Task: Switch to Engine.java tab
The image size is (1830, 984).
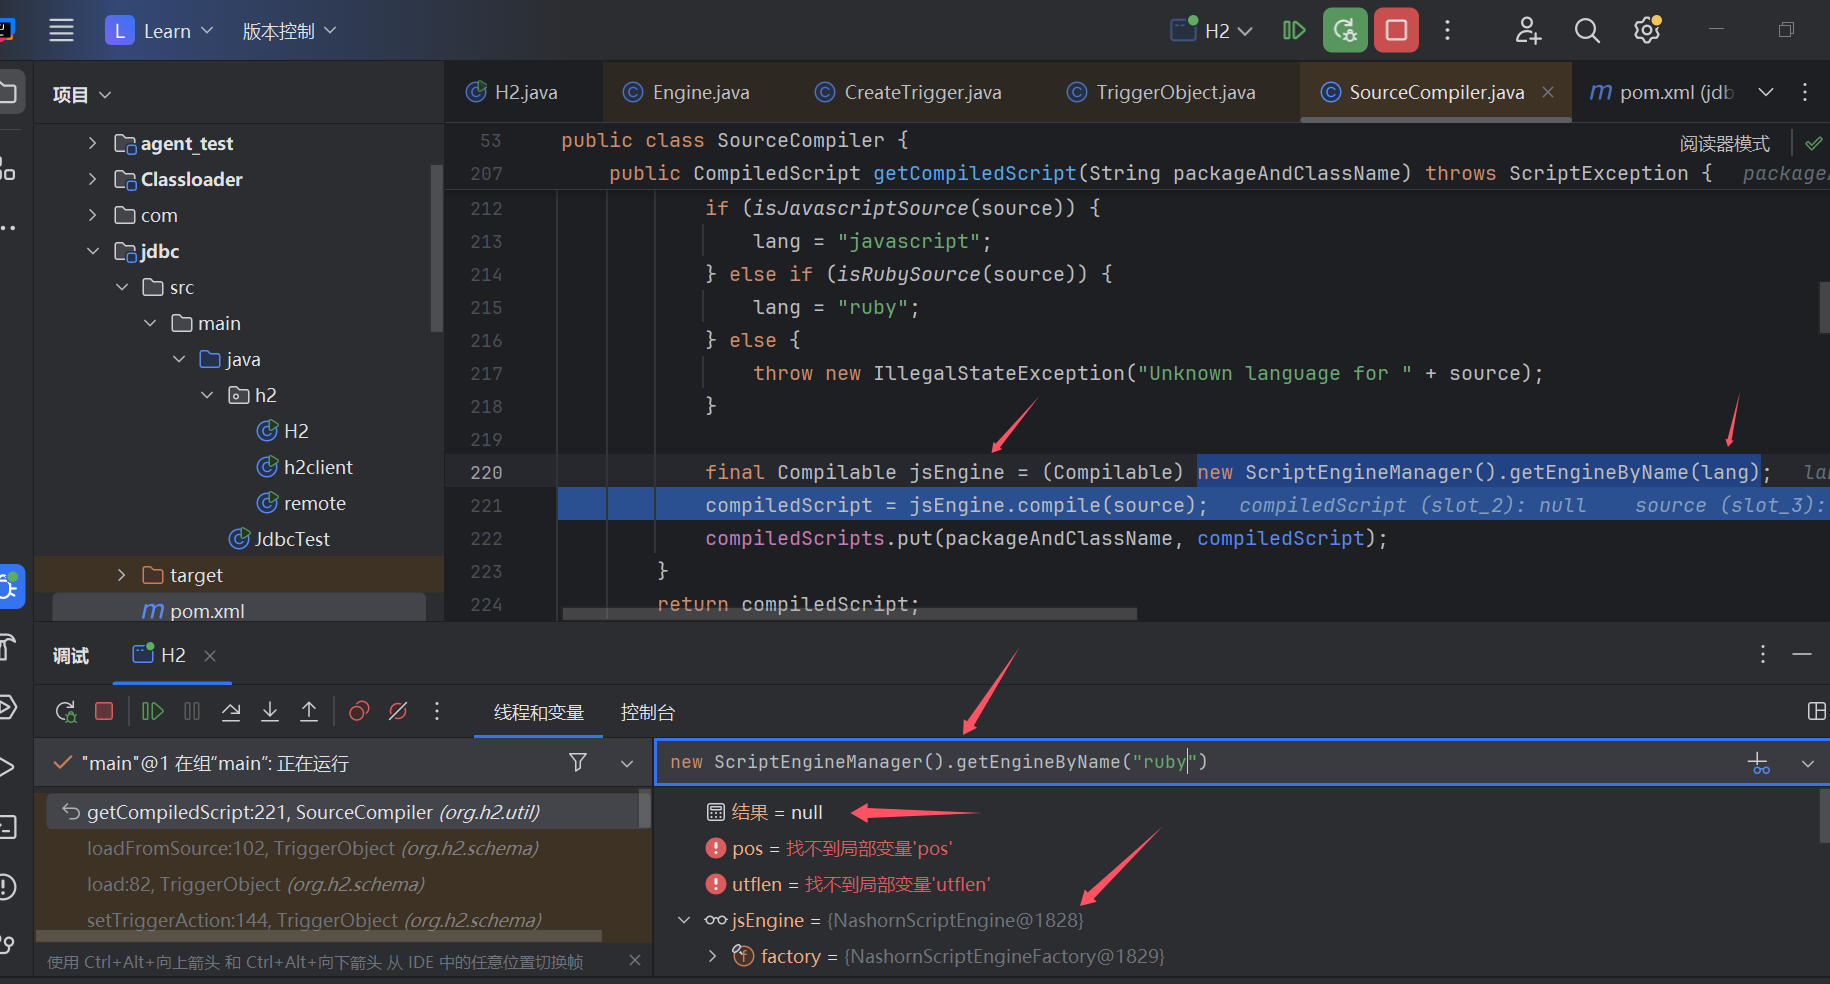Action: (686, 92)
